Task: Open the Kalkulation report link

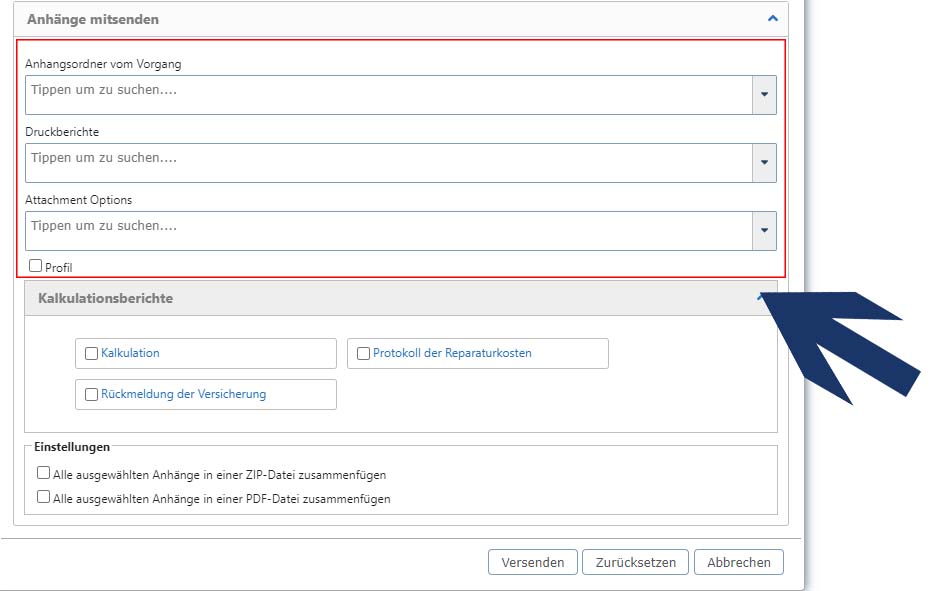Action: point(130,353)
